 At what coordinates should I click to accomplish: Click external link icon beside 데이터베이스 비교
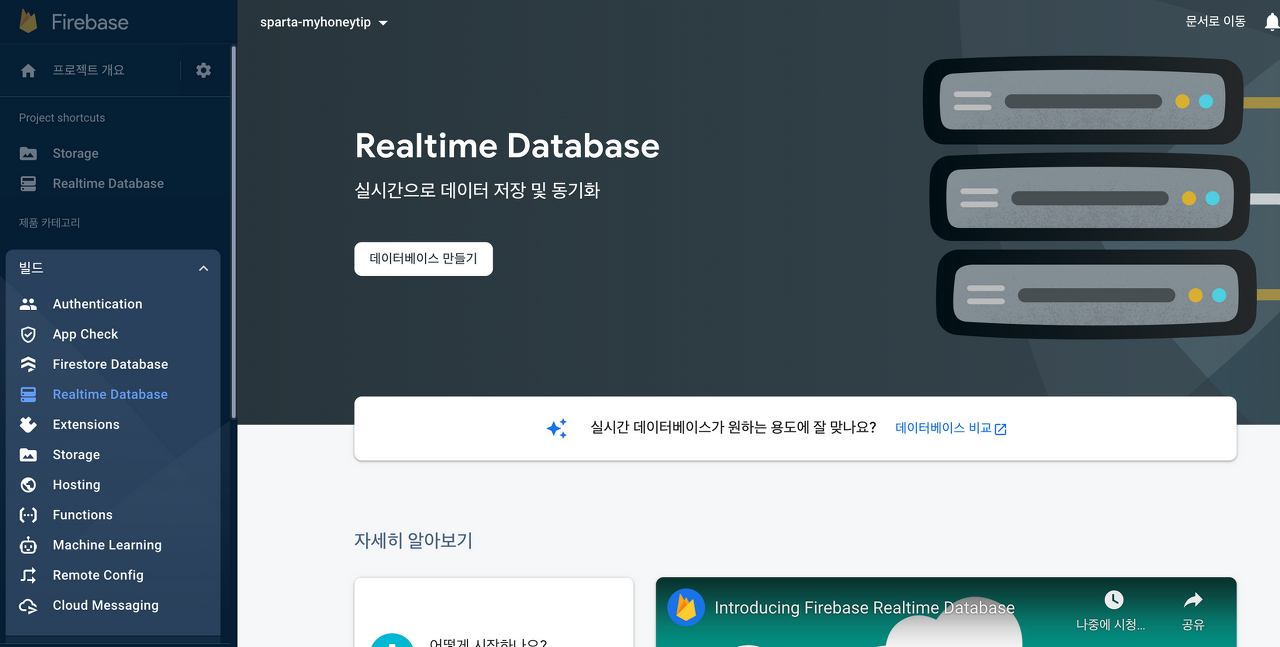[1001, 429]
